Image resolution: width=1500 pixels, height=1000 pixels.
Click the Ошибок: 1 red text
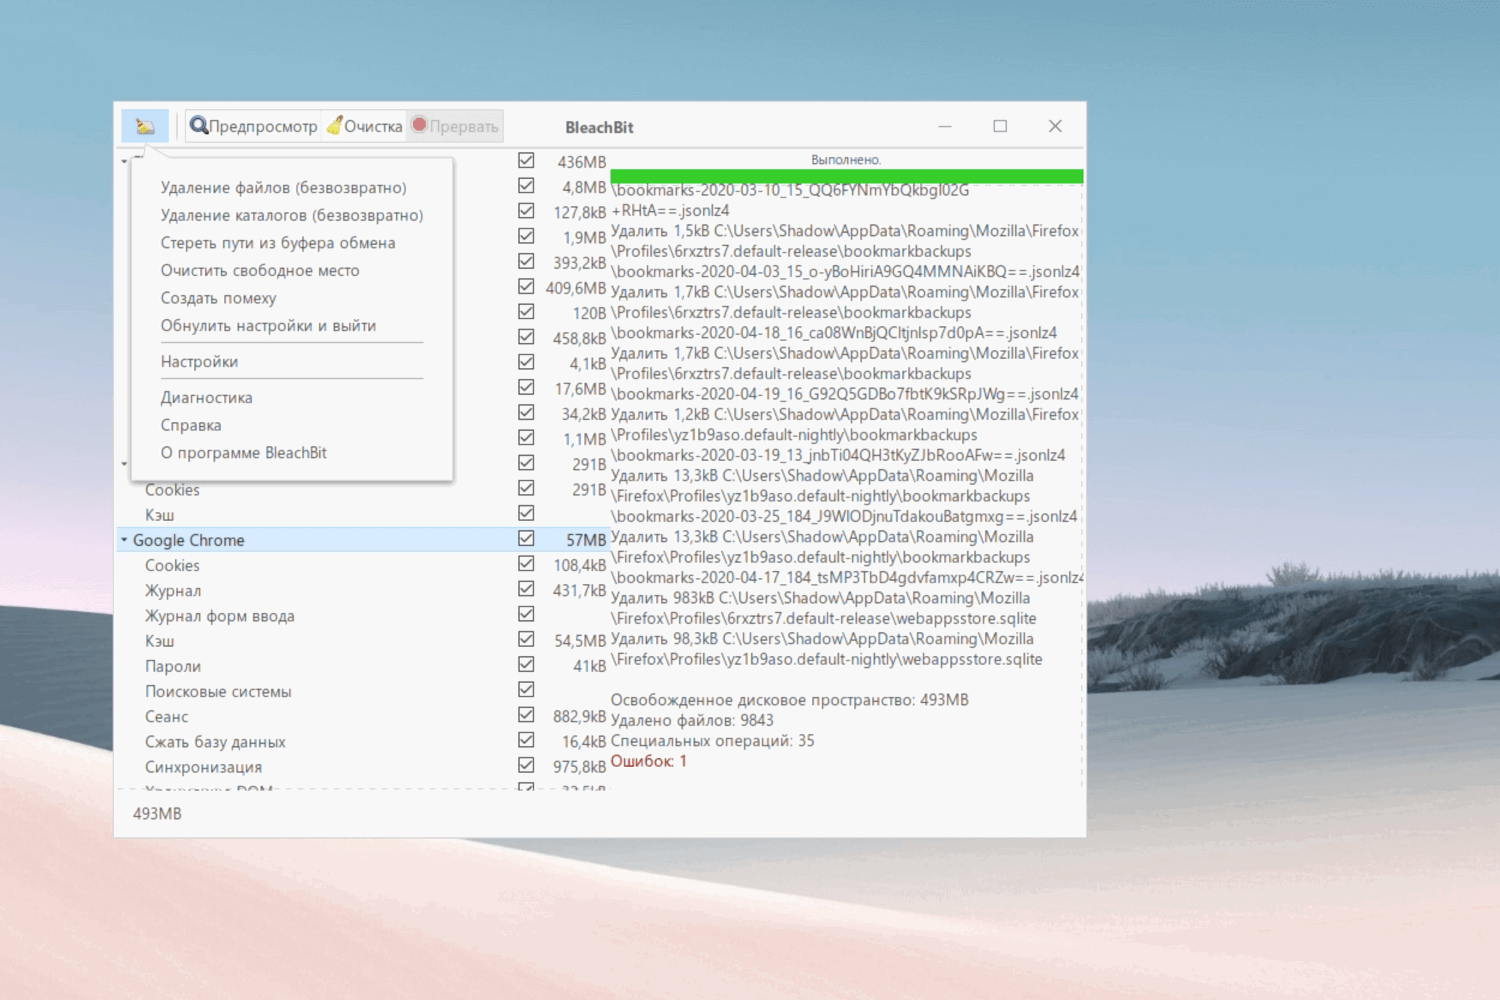tap(648, 761)
